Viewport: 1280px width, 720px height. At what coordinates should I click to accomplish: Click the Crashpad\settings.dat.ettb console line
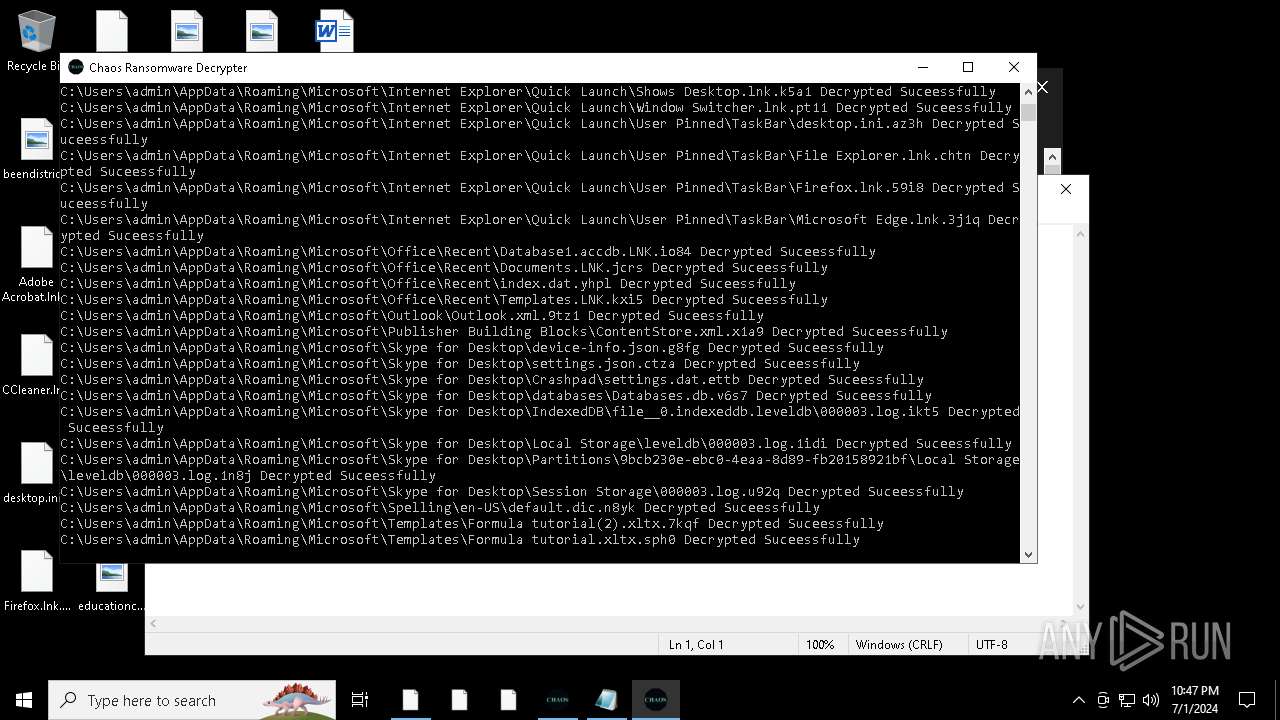[x=492, y=379]
